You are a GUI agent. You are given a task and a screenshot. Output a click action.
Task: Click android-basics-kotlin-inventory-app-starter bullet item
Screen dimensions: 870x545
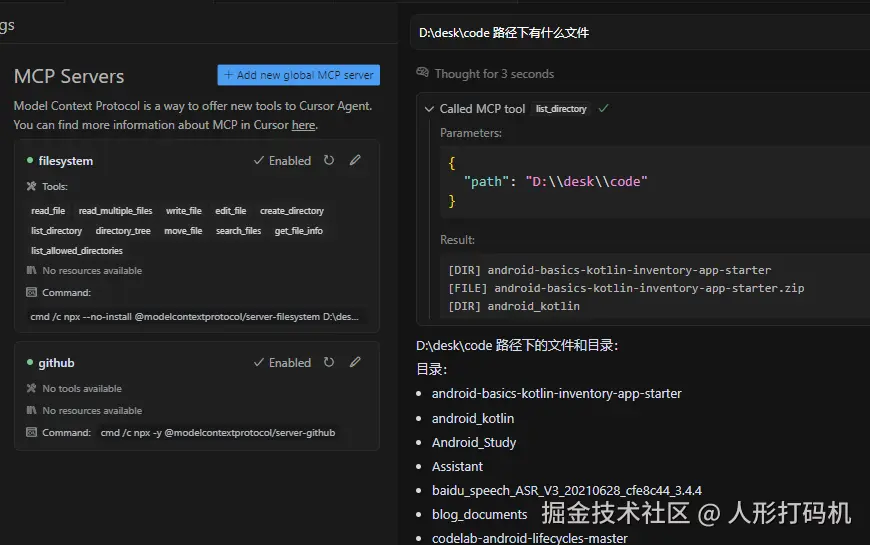click(x=557, y=393)
